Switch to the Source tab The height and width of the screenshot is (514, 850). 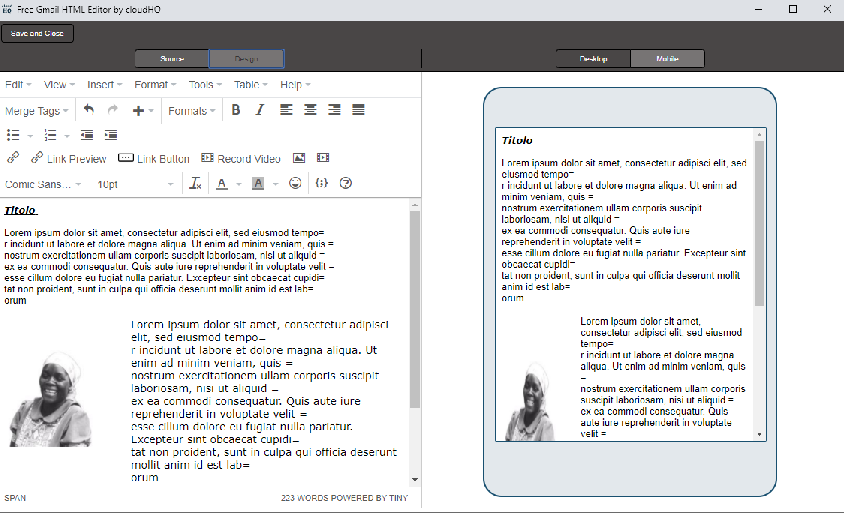point(172,59)
